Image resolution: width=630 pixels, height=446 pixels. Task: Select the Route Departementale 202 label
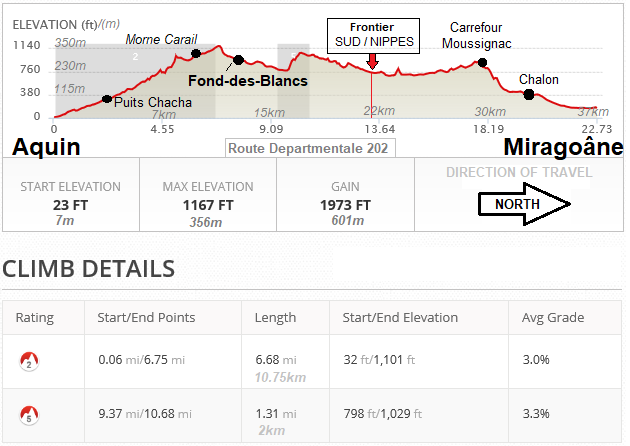pyautogui.click(x=309, y=148)
